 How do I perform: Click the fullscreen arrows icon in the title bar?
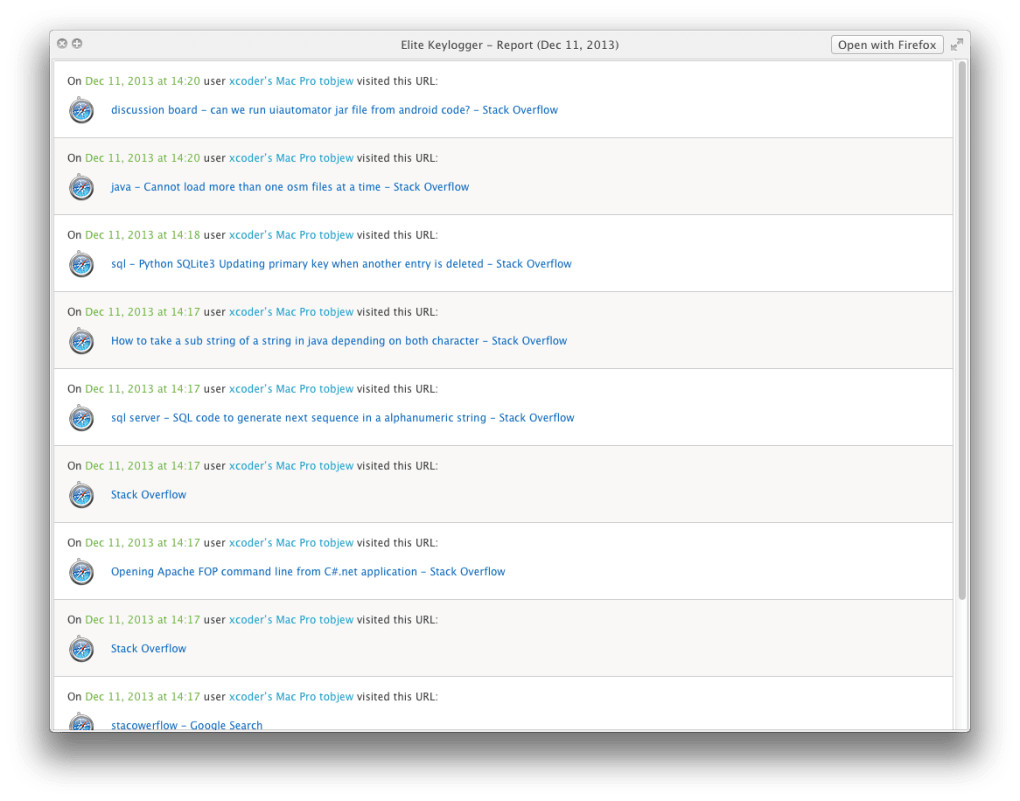pos(956,44)
